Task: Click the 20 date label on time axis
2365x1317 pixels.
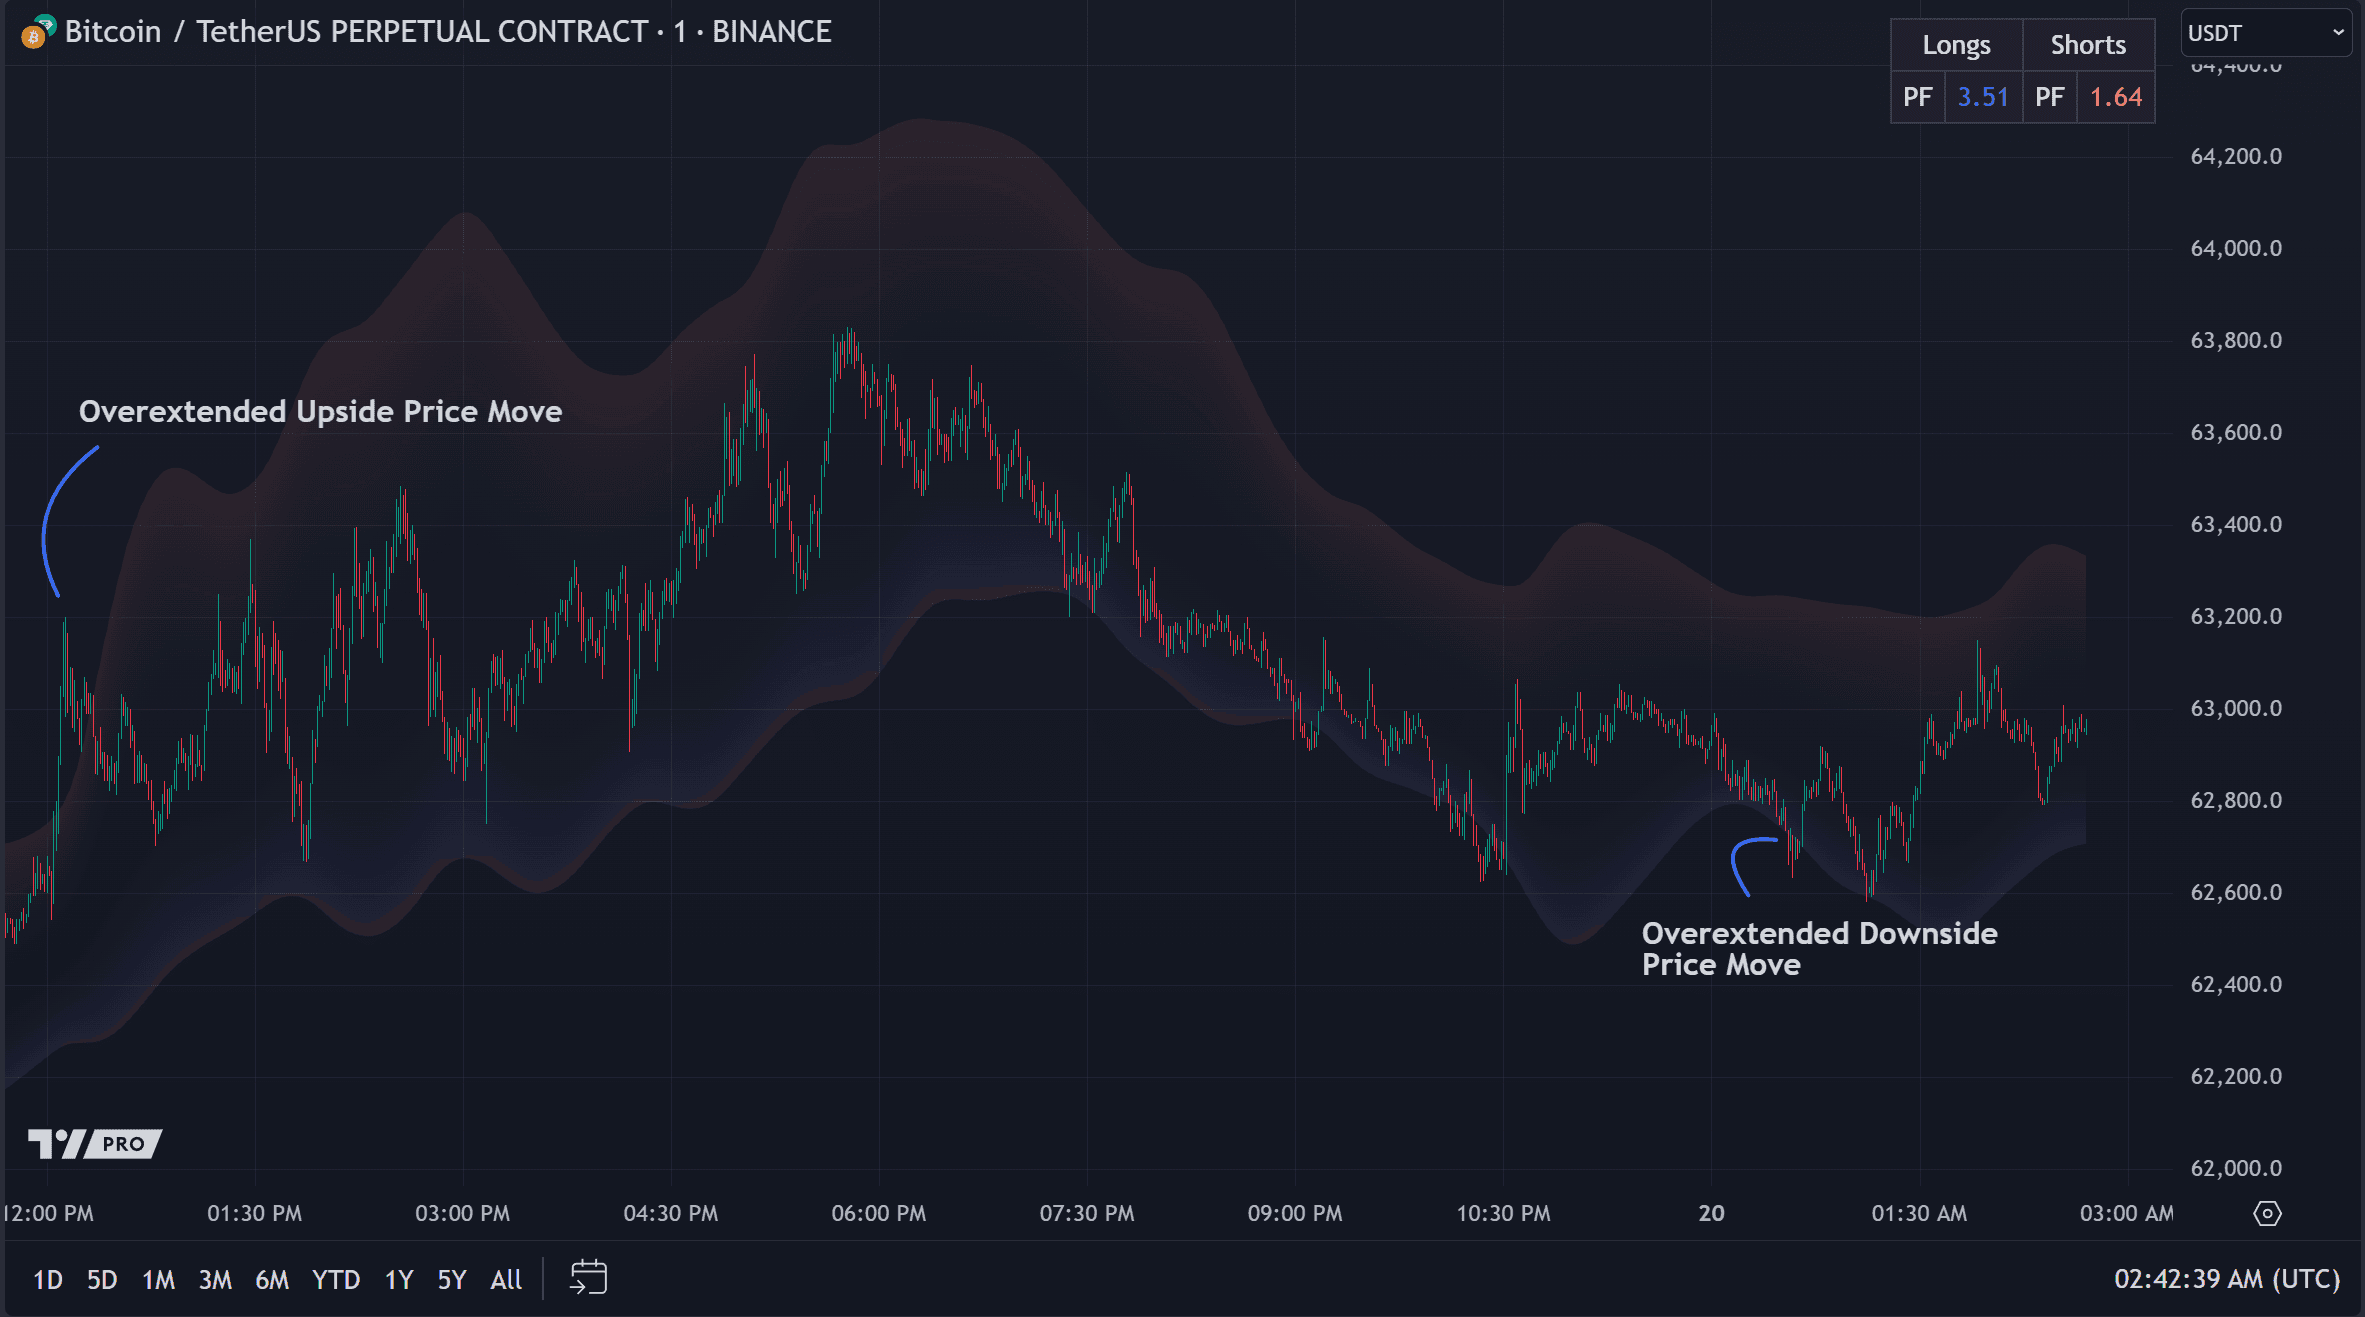Action: [1711, 1214]
